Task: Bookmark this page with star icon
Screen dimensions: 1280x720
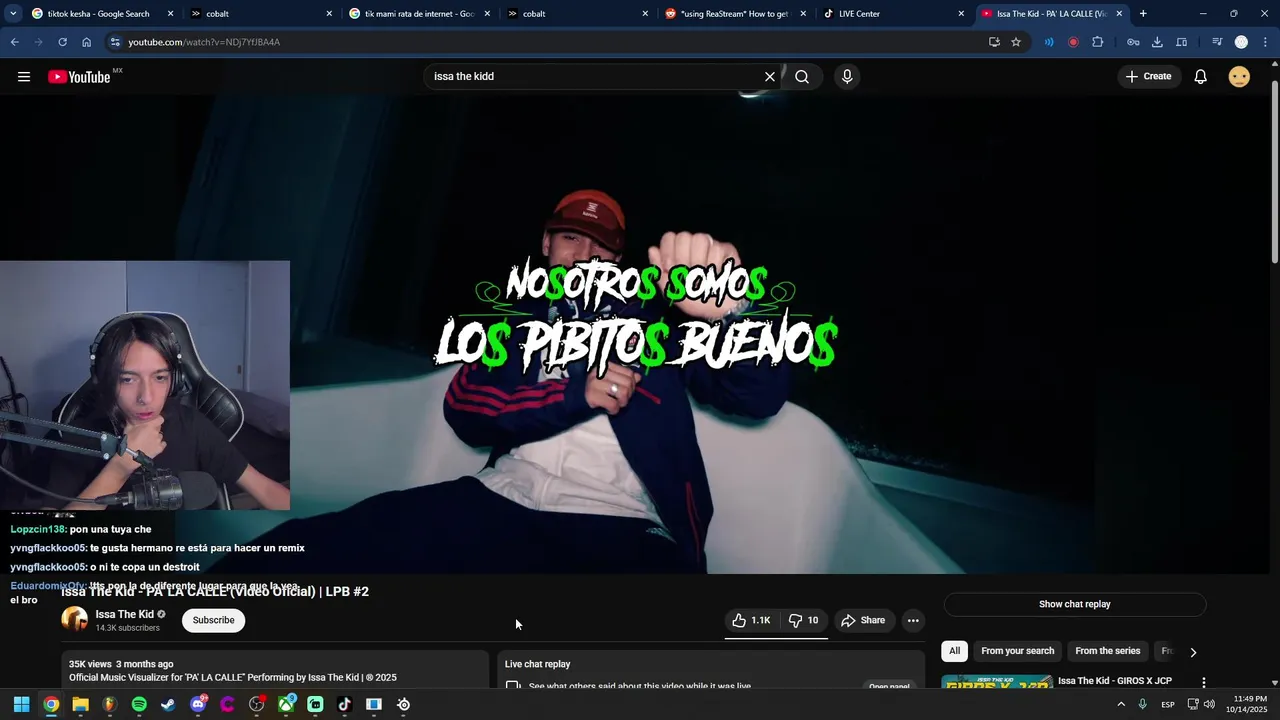Action: pyautogui.click(x=1016, y=42)
